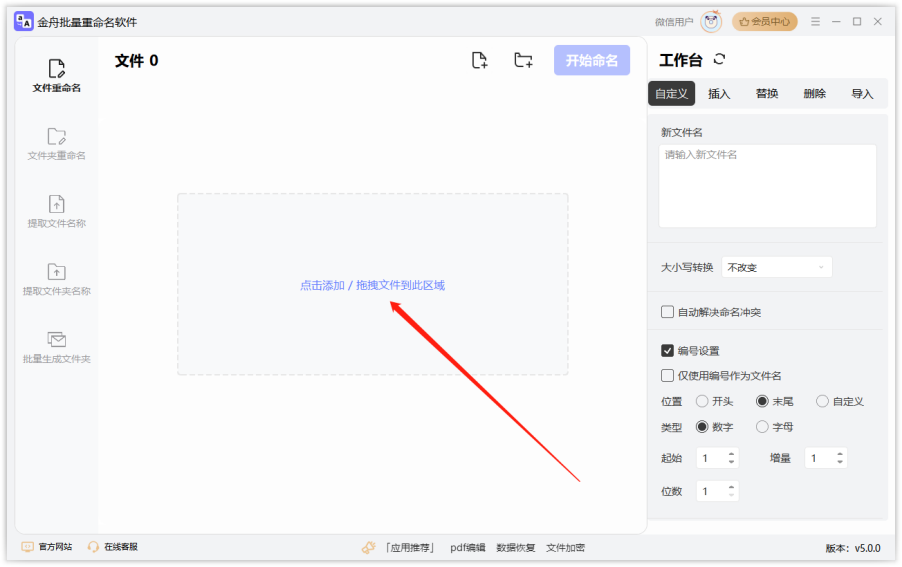This screenshot has width=902, height=567.
Task: Decrease the 增量 value with down arrow
Action: [840, 462]
